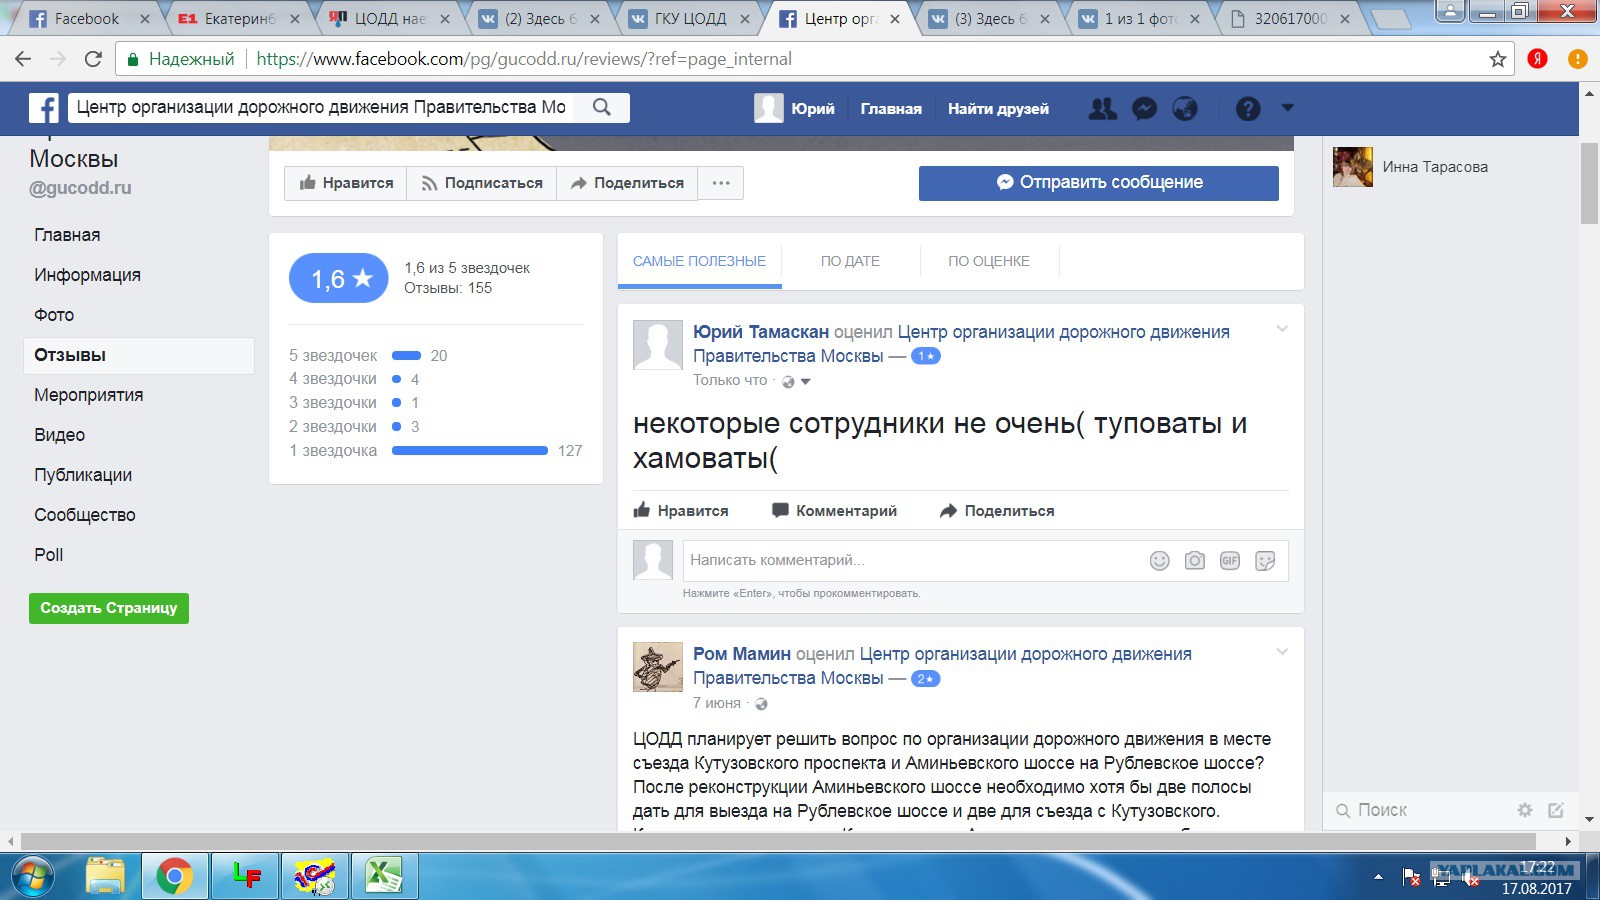Viewport: 1600px width, 900px height.
Task: Click the Chrome icon in the taskbar
Action: coord(174,877)
